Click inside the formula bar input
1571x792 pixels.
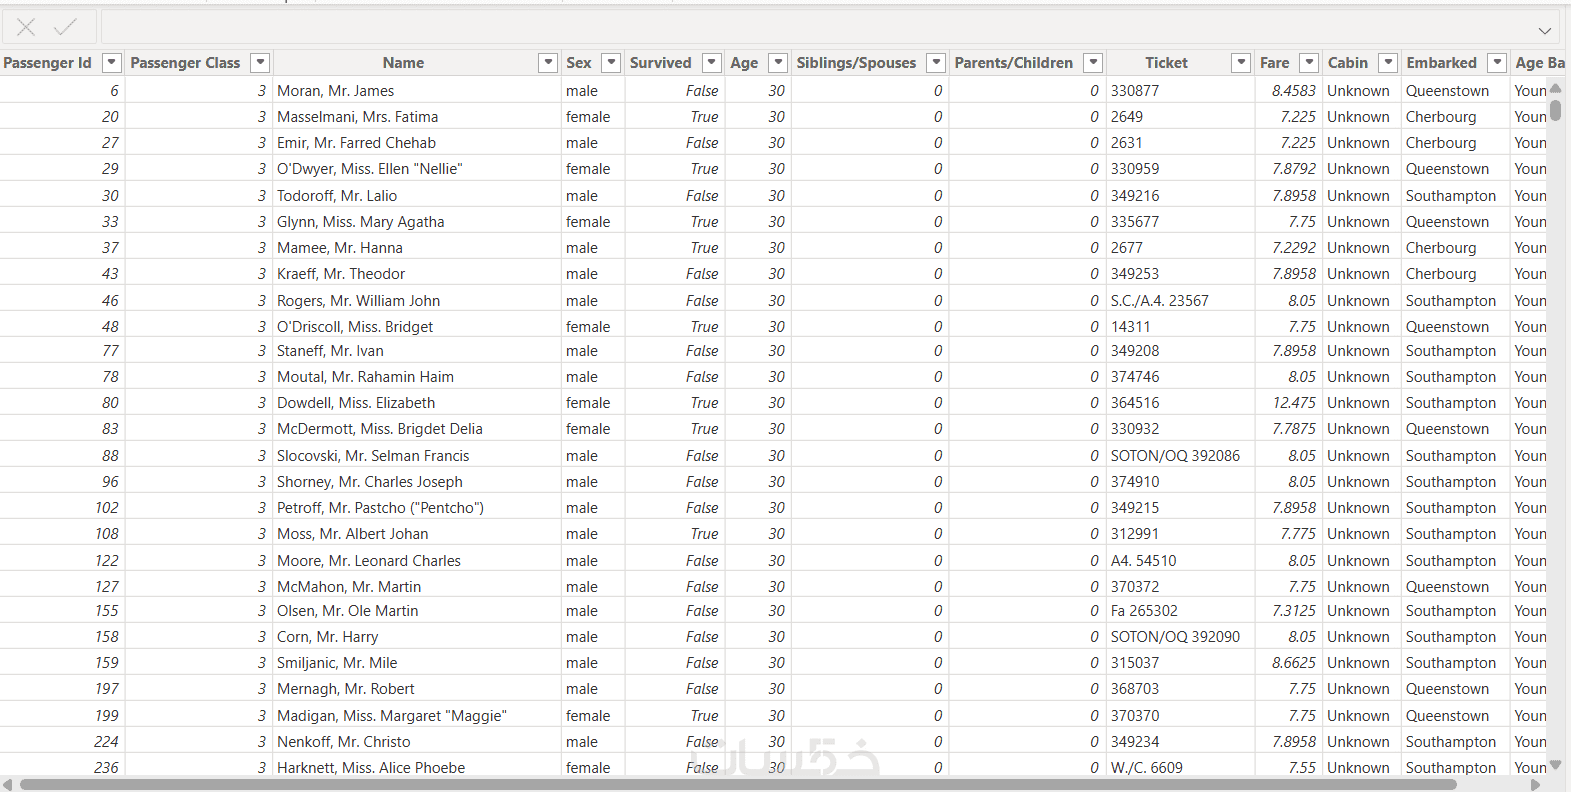[800, 28]
